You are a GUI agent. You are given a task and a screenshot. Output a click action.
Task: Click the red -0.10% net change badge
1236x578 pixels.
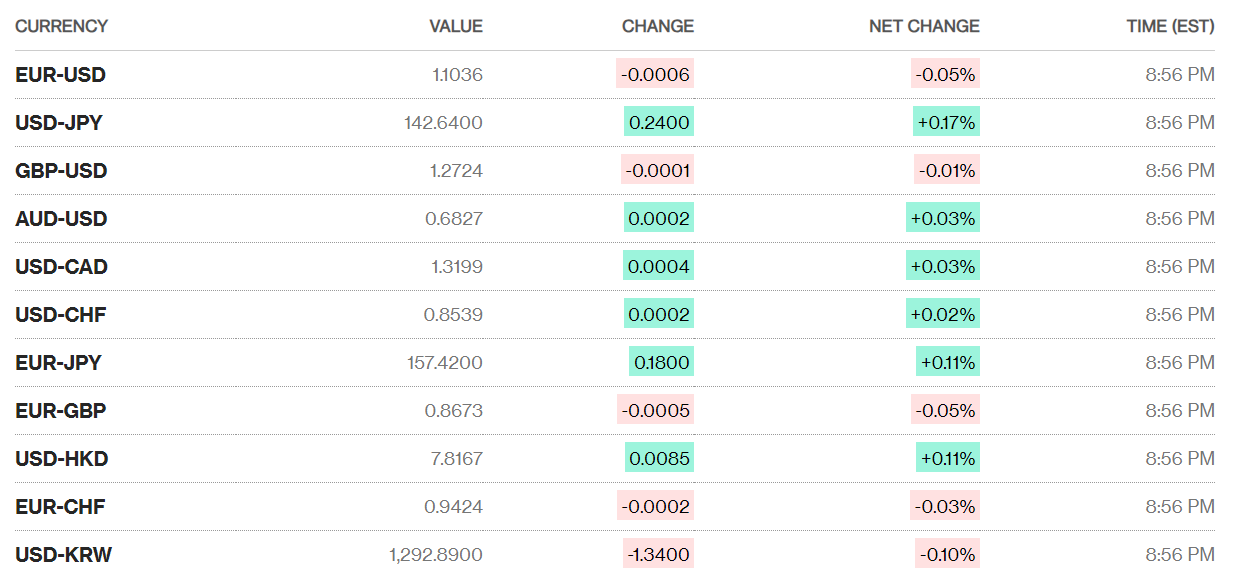pyautogui.click(x=946, y=555)
